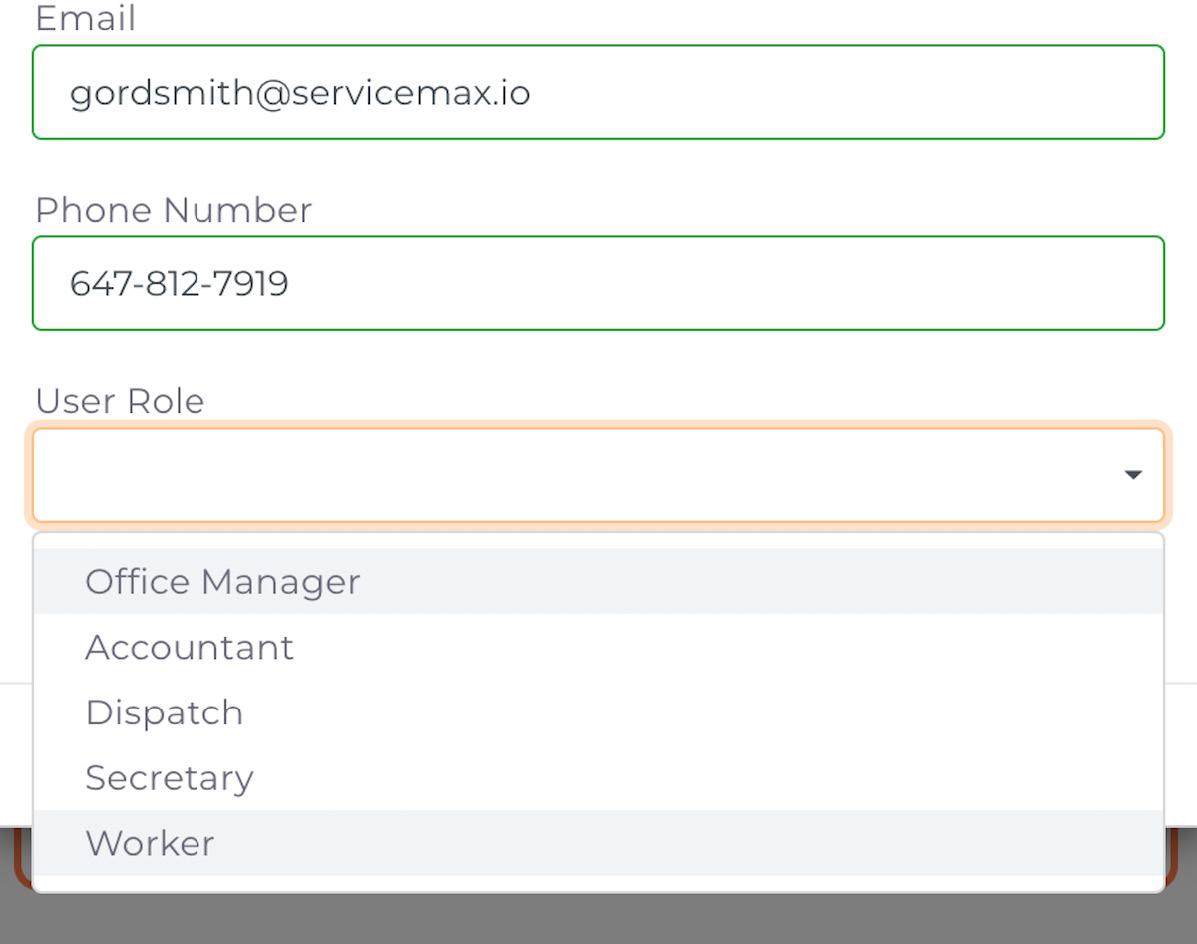Click the Email field label

point(86,18)
